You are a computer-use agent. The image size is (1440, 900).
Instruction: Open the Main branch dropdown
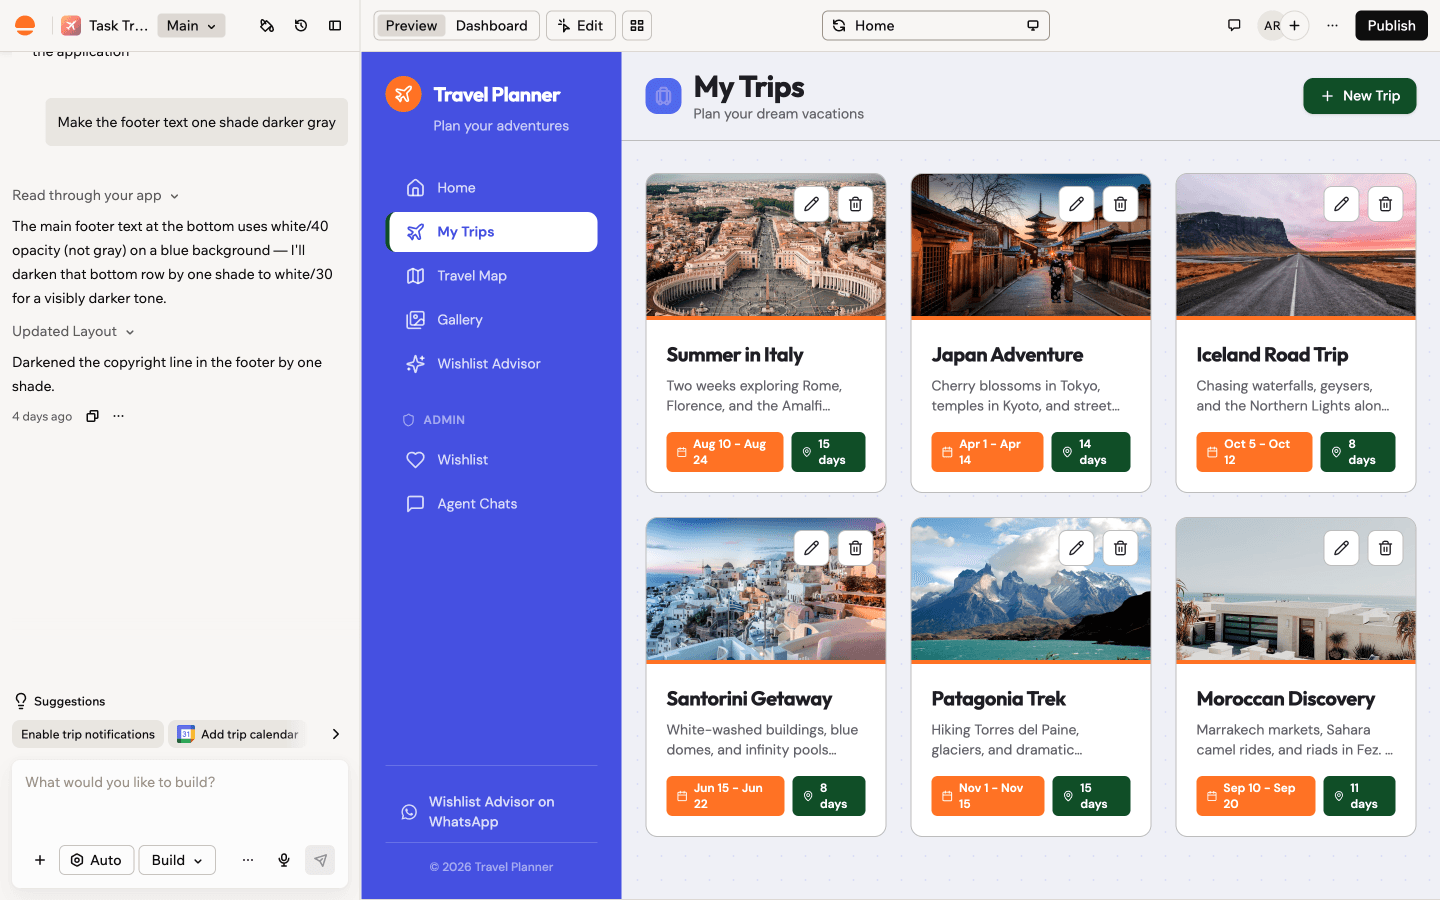191,26
